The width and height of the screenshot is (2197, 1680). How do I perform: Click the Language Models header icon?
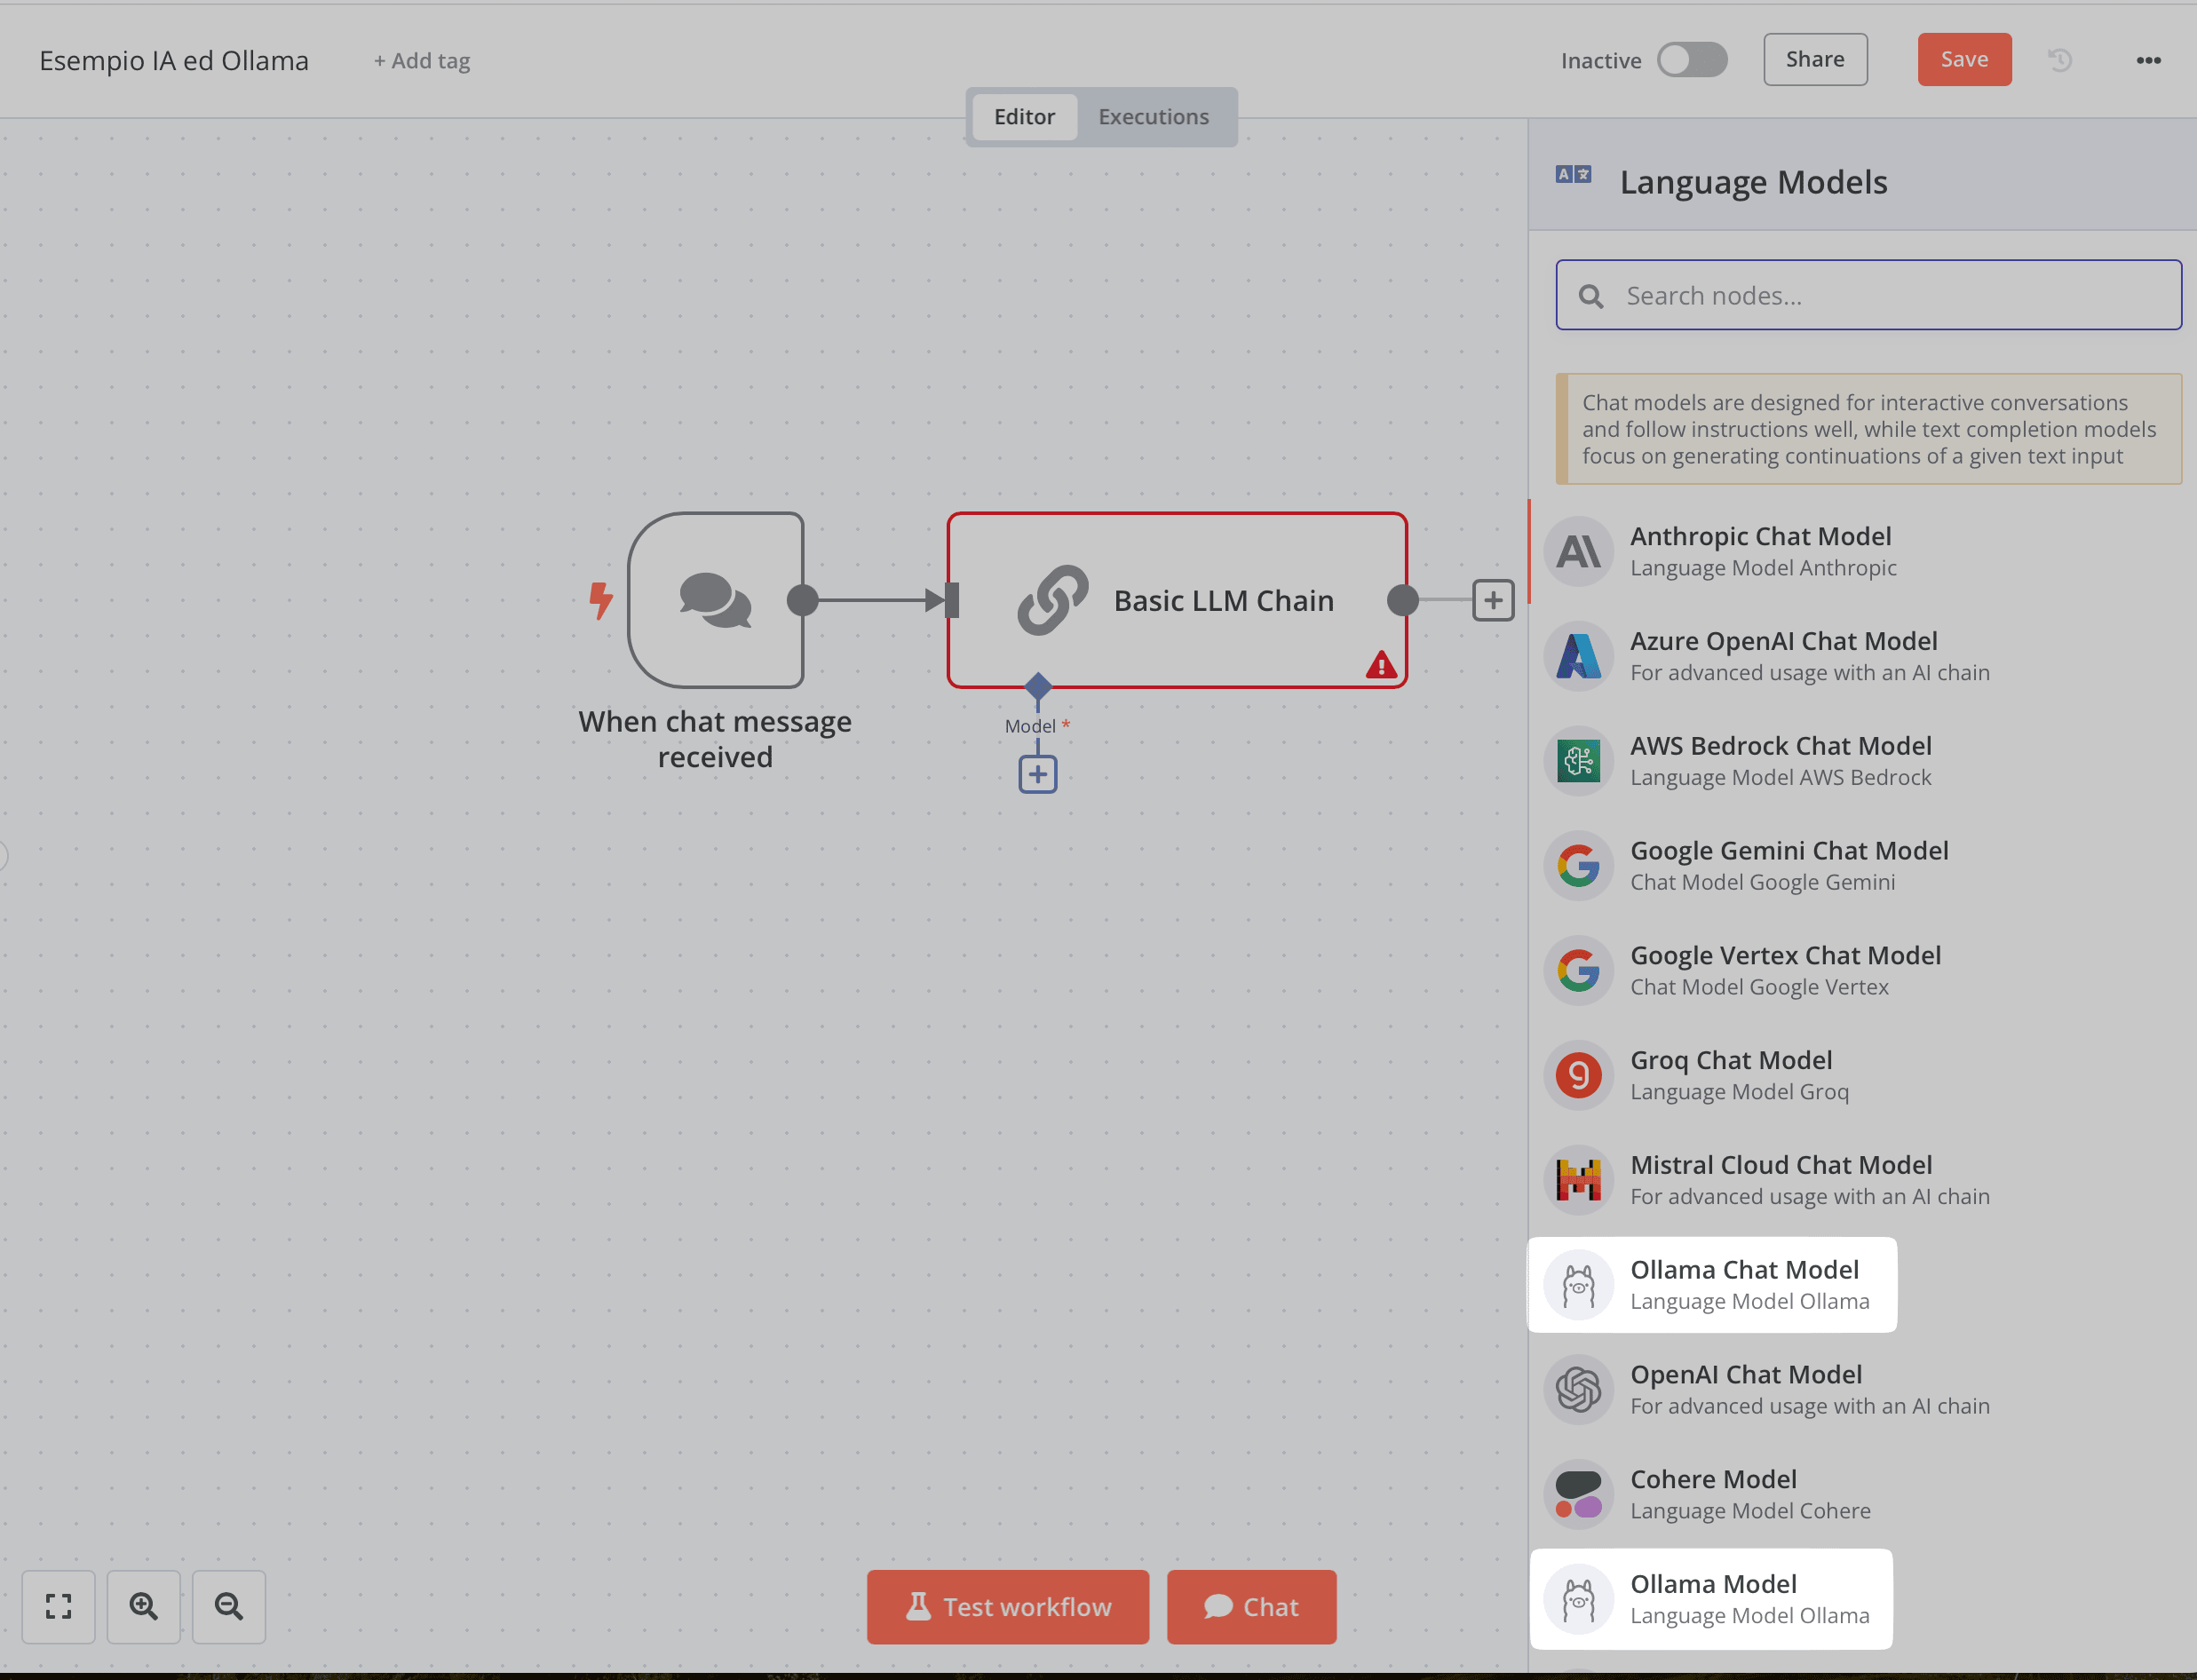(1573, 175)
